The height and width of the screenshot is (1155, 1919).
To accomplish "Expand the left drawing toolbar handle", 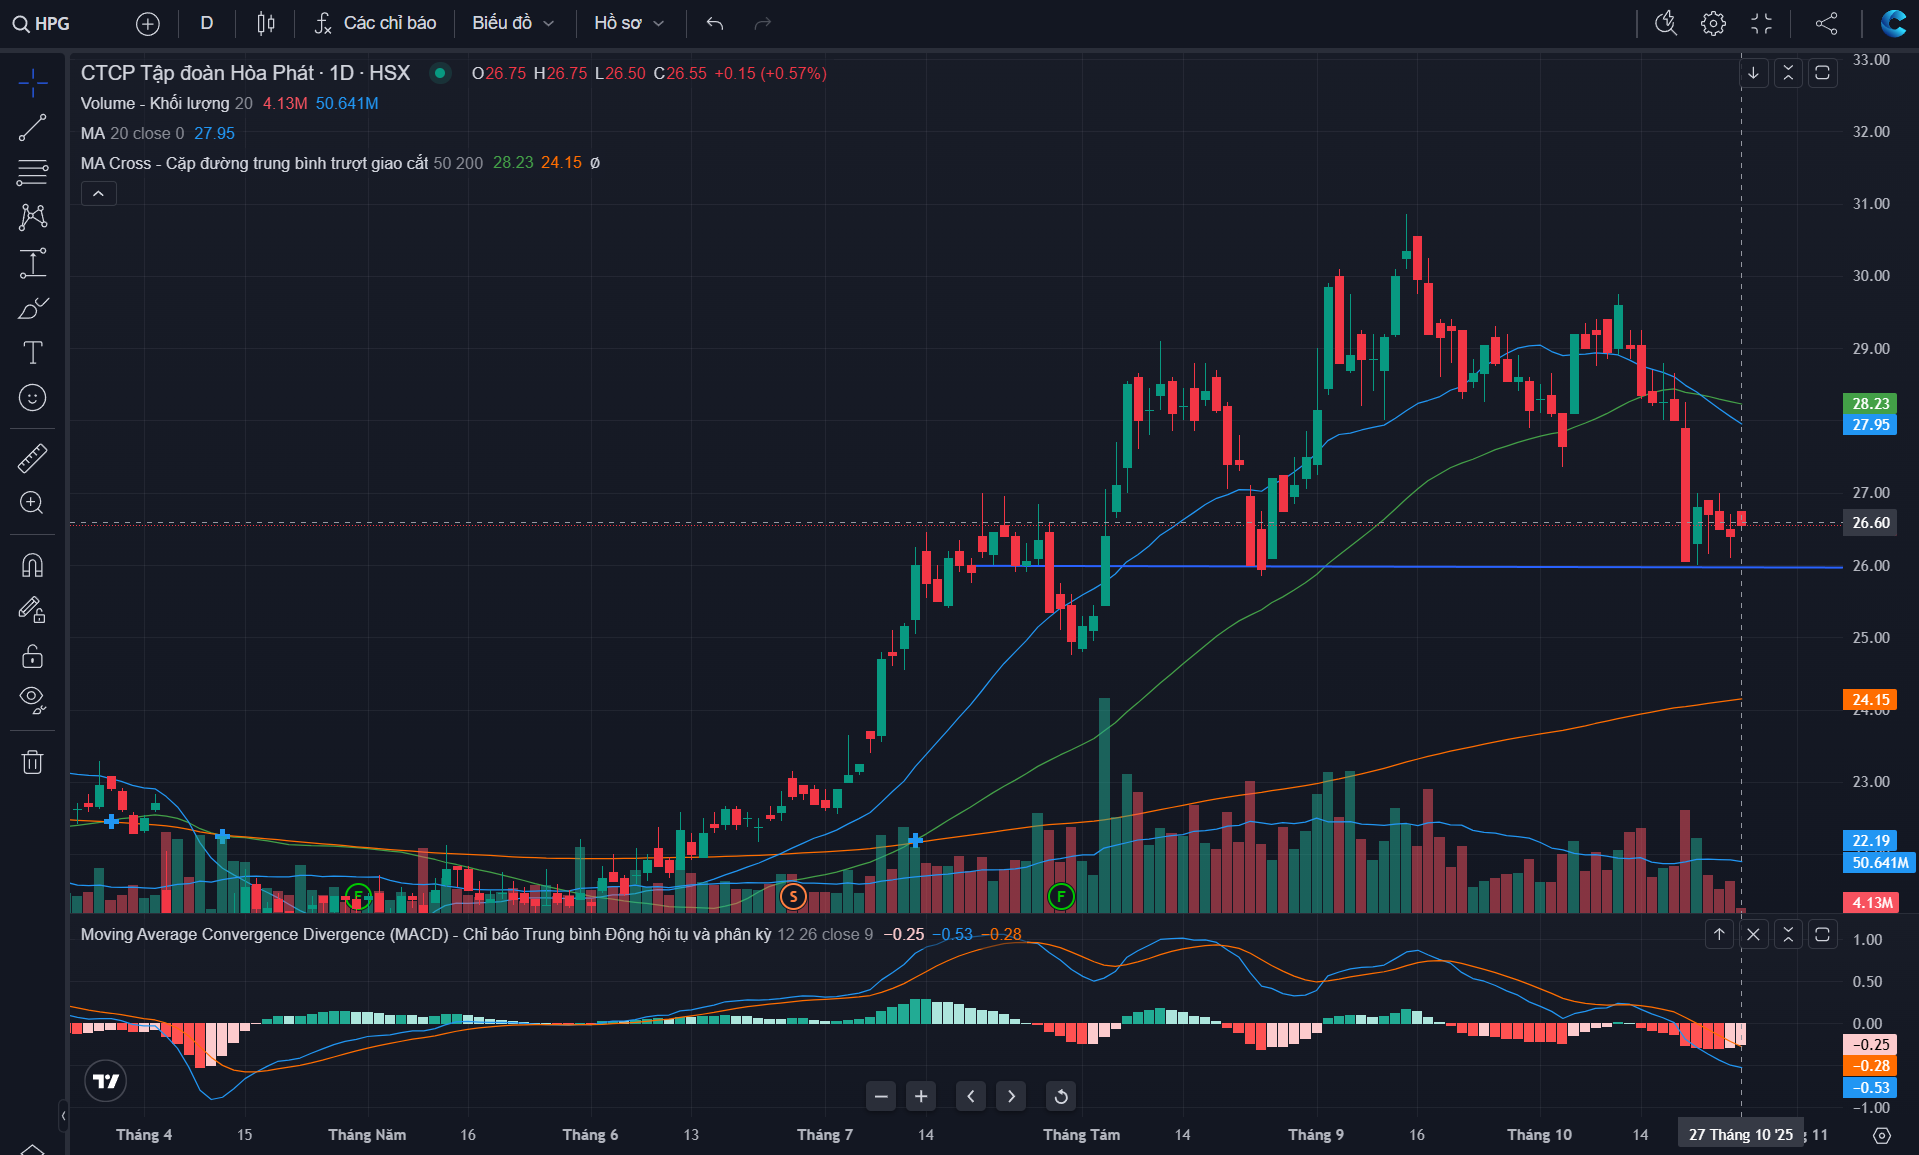I will click(x=63, y=1114).
